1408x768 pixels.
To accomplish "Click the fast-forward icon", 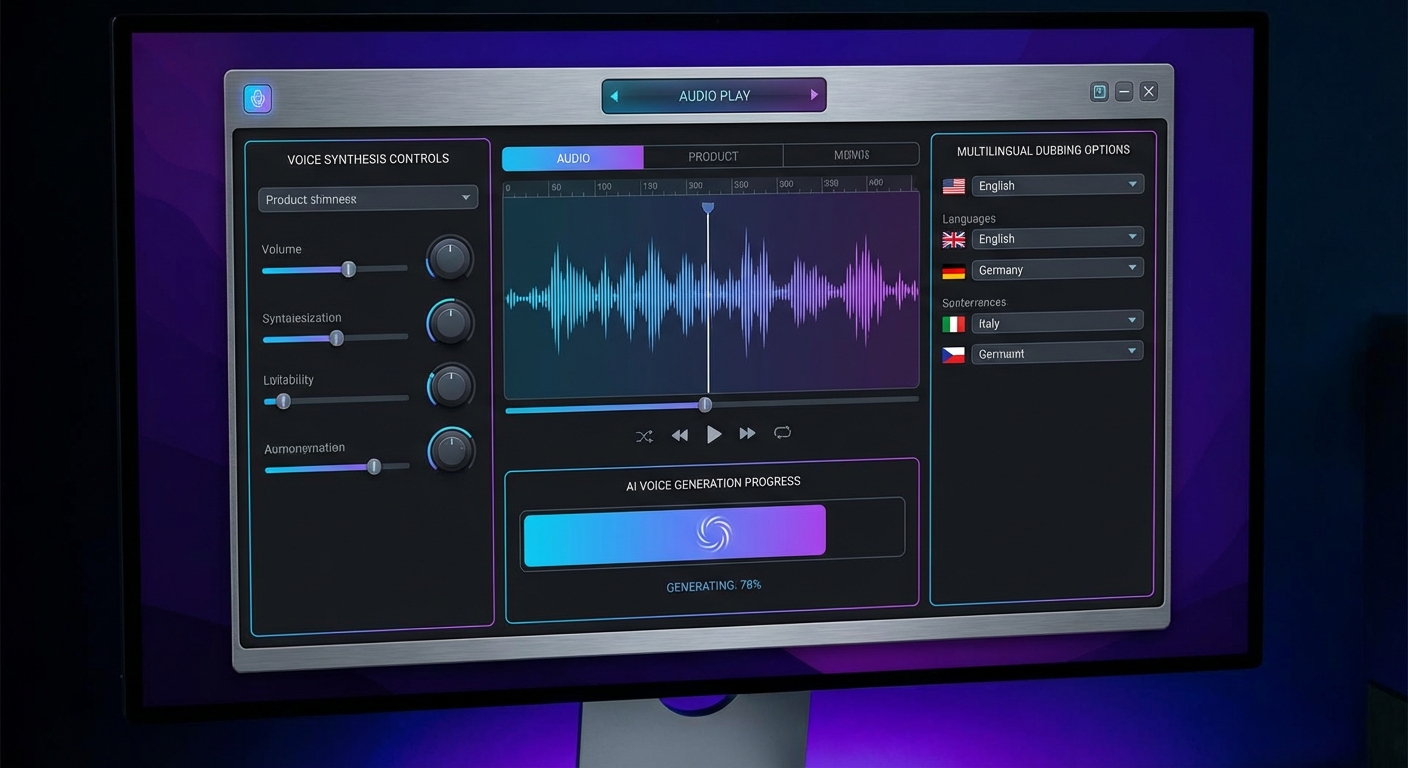I will [747, 434].
